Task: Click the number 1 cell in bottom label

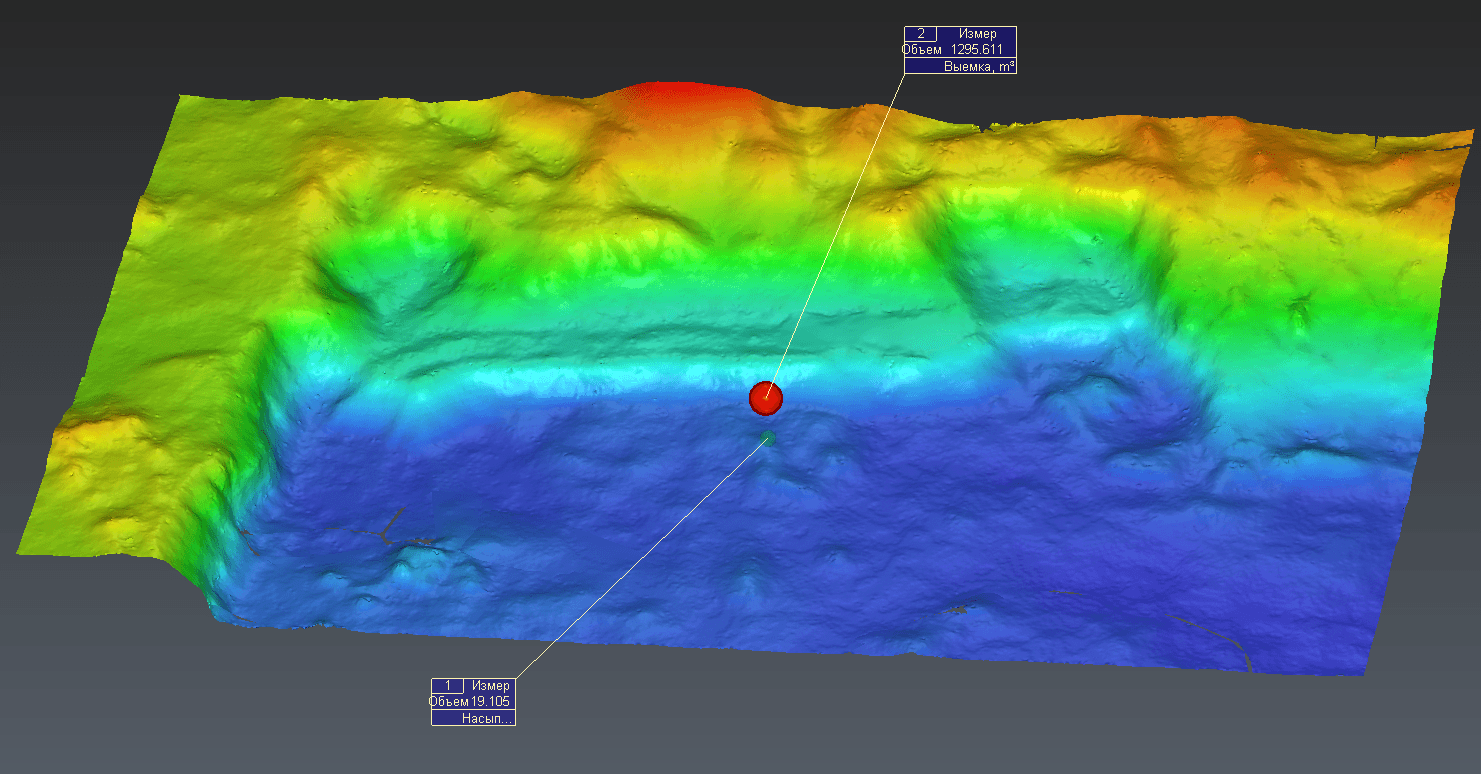Action: (x=448, y=685)
